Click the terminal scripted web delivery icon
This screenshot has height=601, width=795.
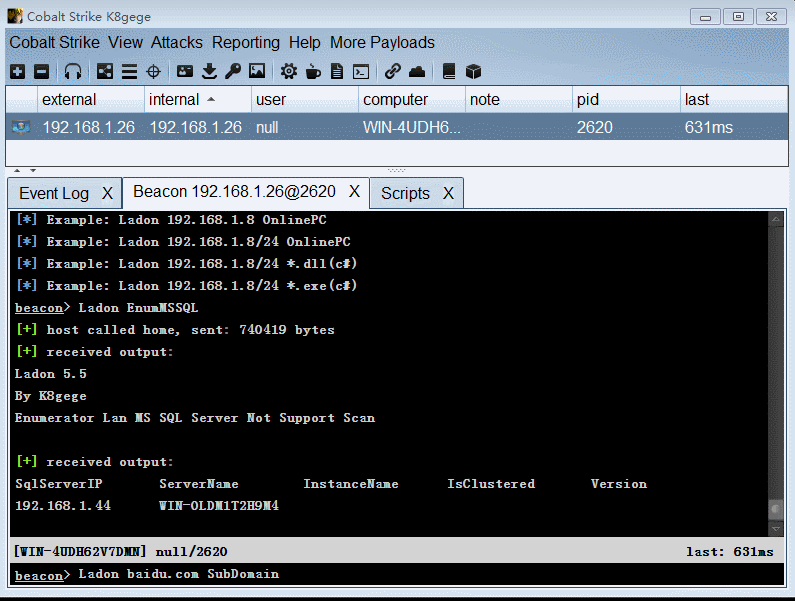click(x=361, y=72)
